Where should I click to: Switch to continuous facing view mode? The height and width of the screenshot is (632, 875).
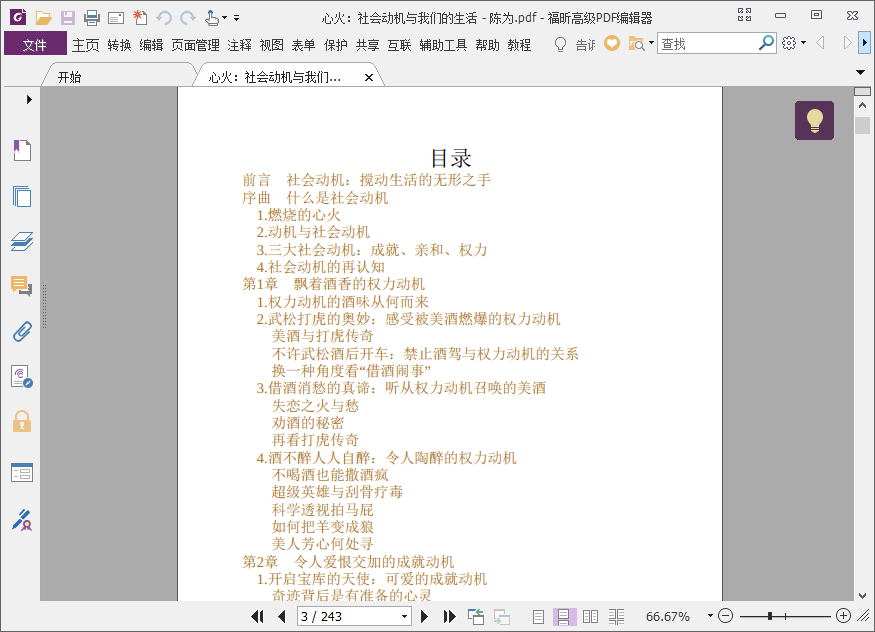tap(617, 616)
